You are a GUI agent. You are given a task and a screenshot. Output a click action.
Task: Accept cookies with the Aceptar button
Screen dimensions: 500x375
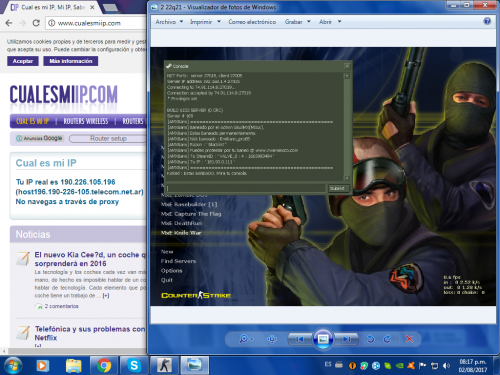tap(23, 61)
